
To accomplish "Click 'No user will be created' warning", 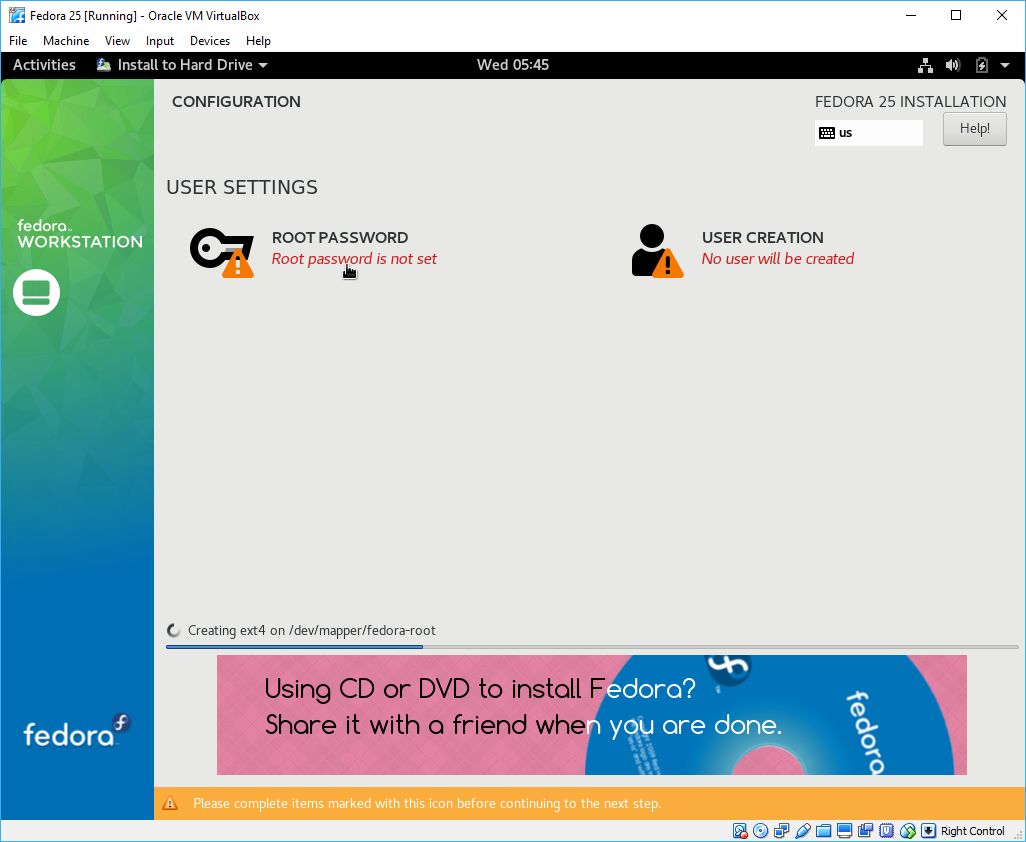I will tap(777, 259).
